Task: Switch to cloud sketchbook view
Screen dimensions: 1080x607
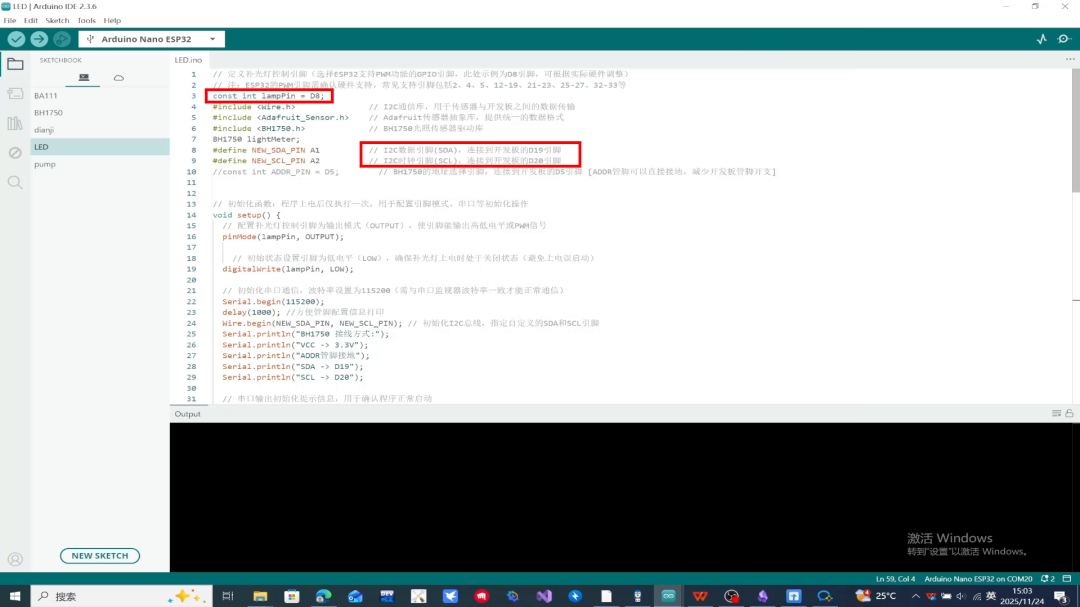Action: [x=118, y=78]
